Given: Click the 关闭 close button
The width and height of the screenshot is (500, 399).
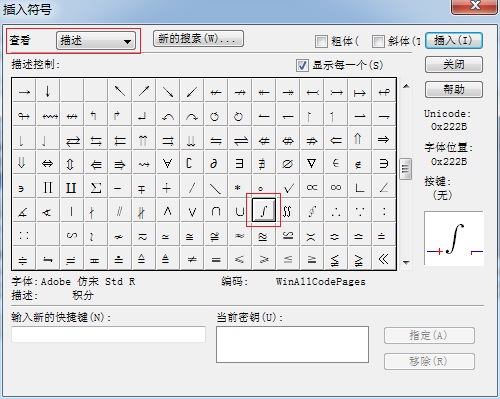Looking at the screenshot, I should tap(454, 64).
